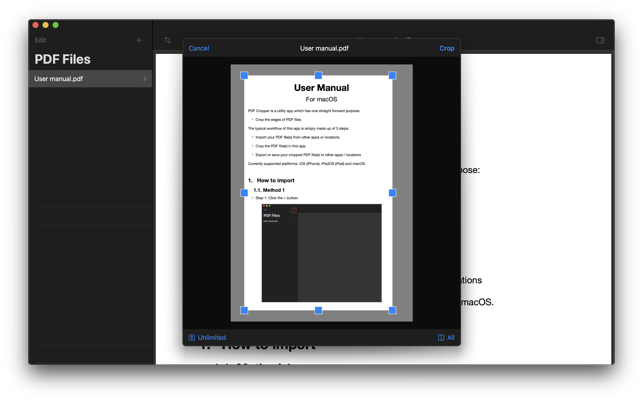The image size is (643, 402).
Task: Click the bottom-left crop corner handle
Action: (244, 310)
